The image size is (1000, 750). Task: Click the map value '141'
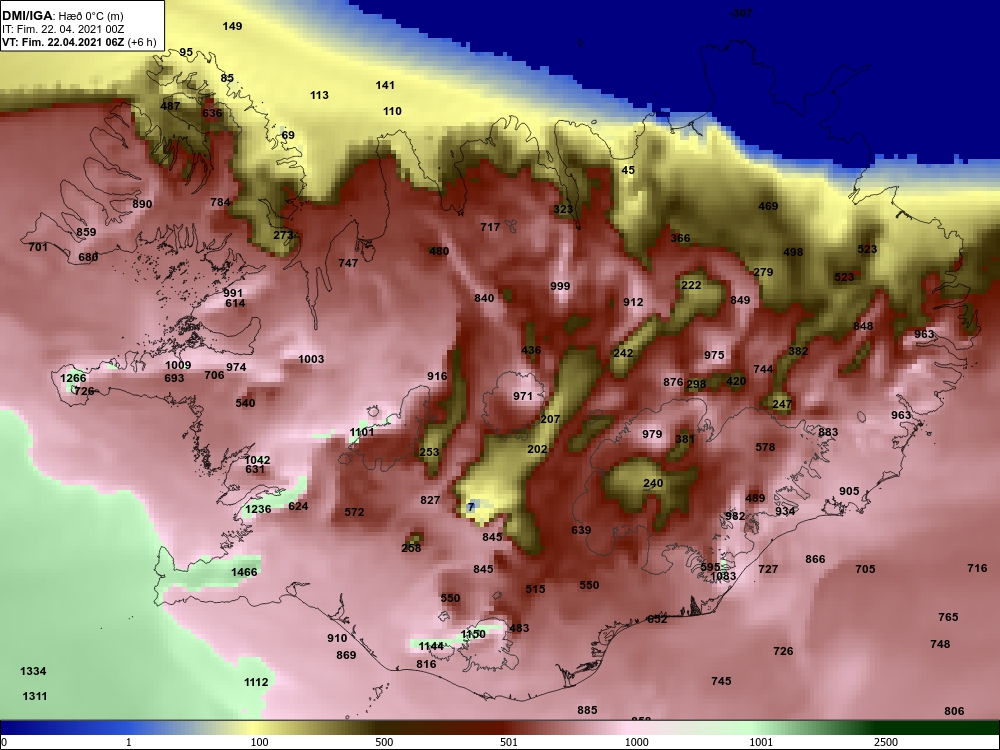385,85
